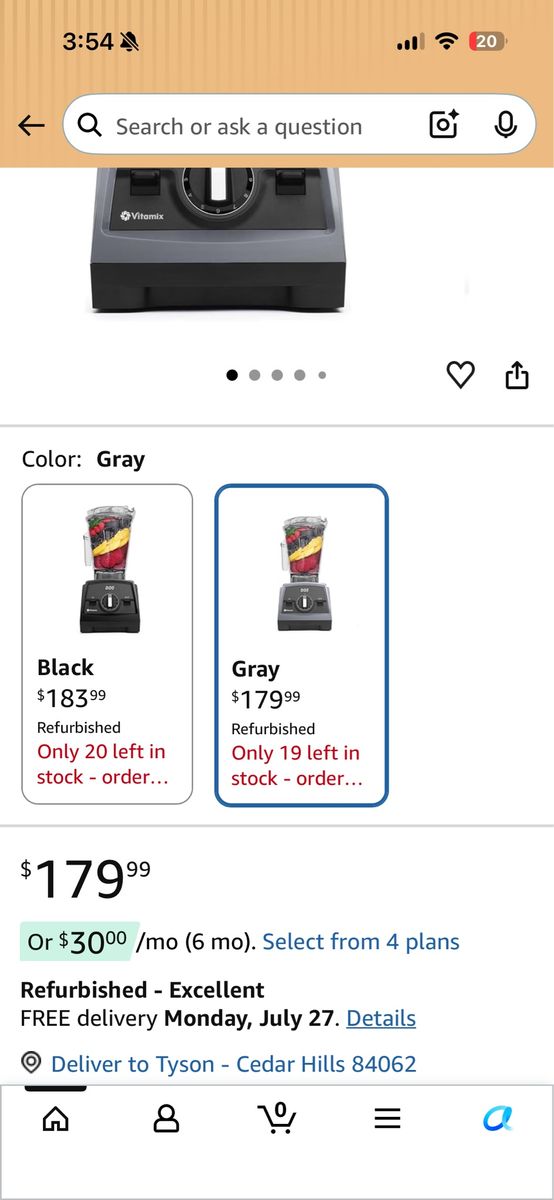Open the account profile icon
The width and height of the screenshot is (554, 1200).
pyautogui.click(x=166, y=1118)
